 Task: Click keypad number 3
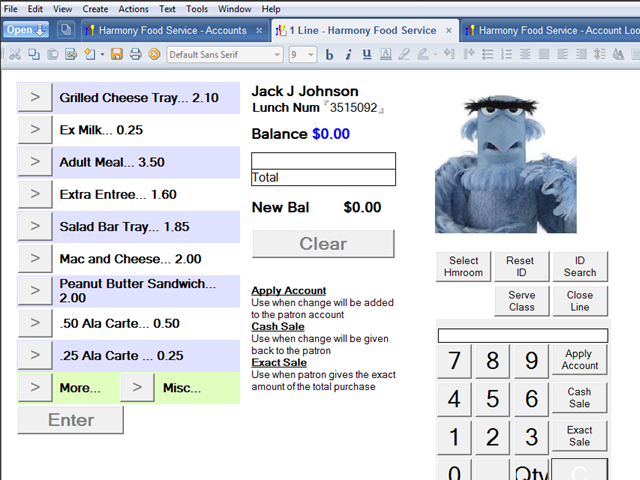pos(531,438)
